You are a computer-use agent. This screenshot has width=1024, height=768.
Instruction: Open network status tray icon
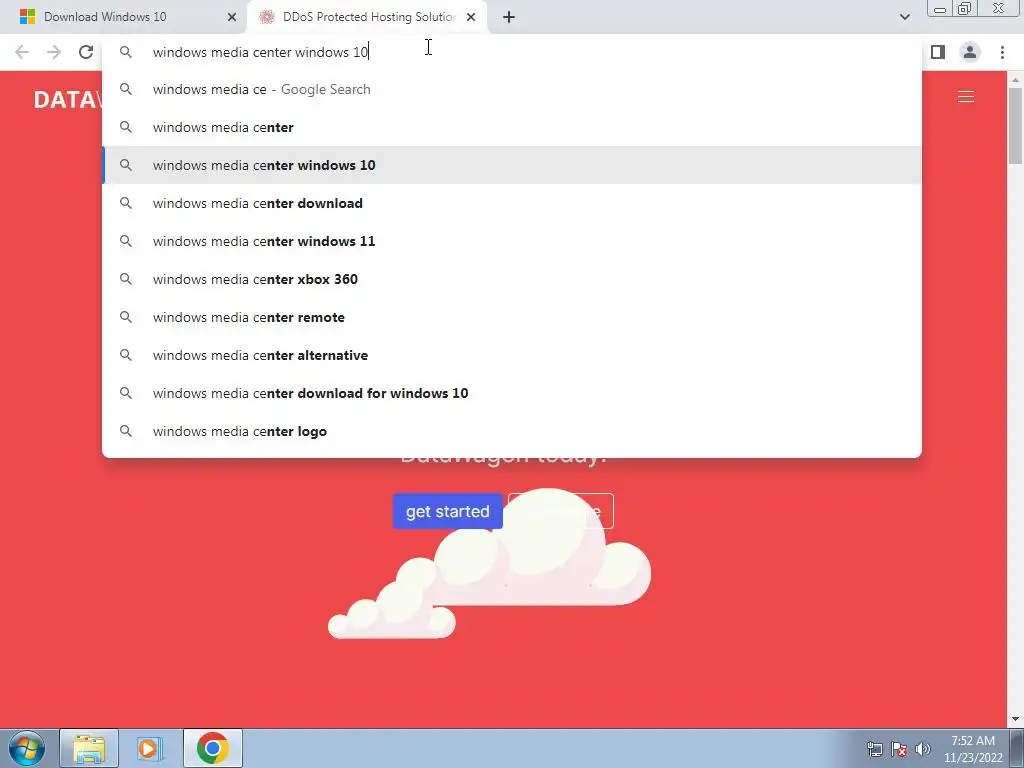(874, 749)
